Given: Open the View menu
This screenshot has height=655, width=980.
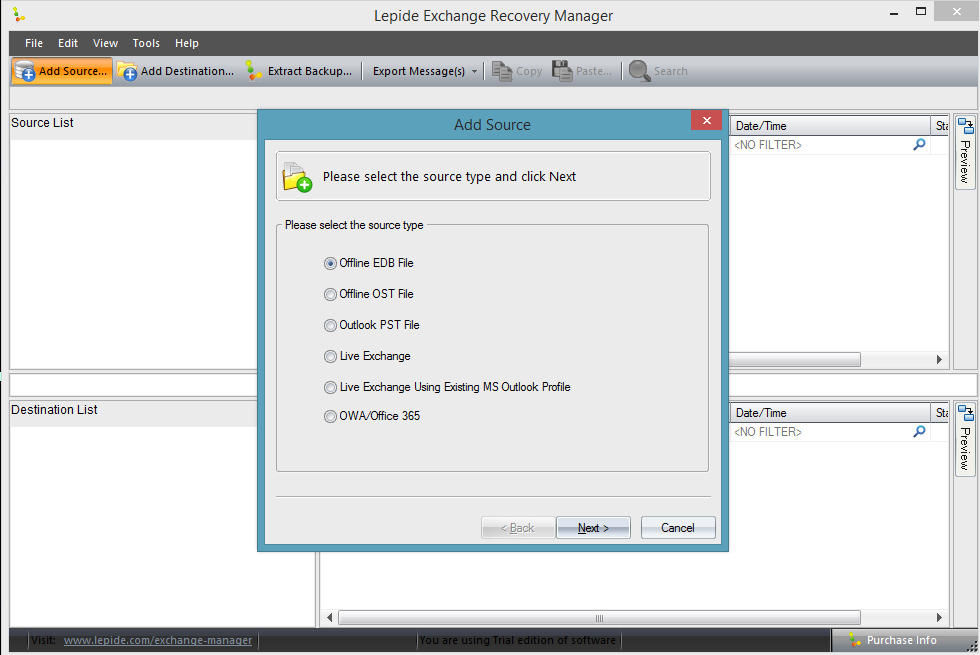Looking at the screenshot, I should (105, 43).
